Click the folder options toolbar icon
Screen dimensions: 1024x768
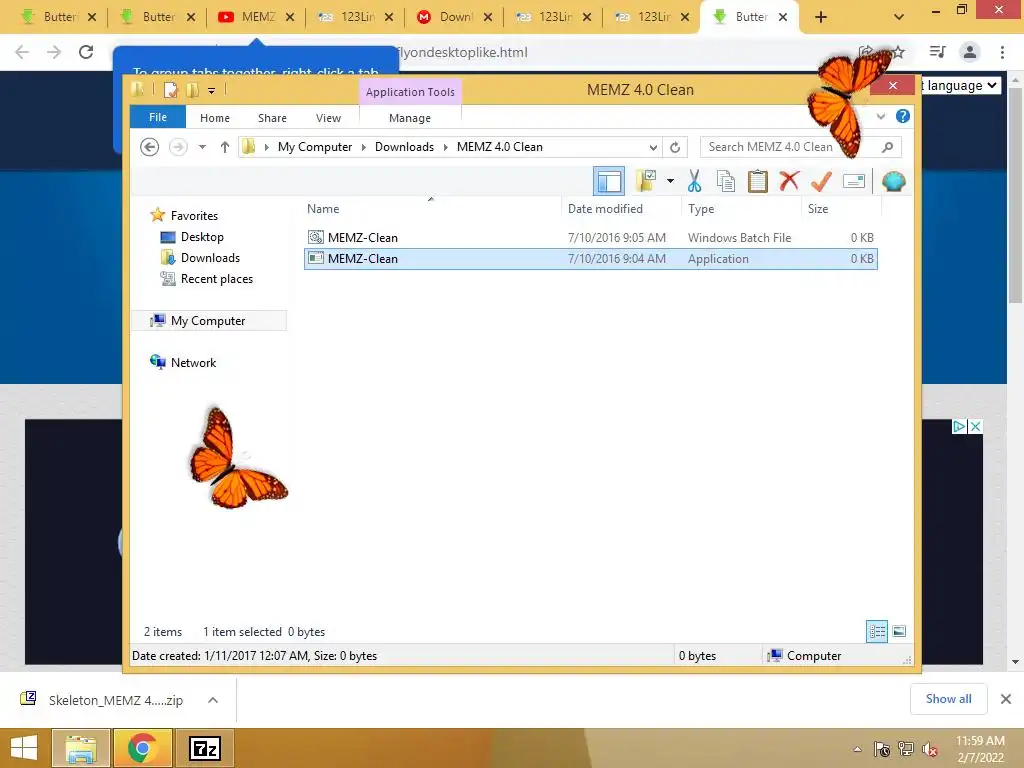click(646, 181)
